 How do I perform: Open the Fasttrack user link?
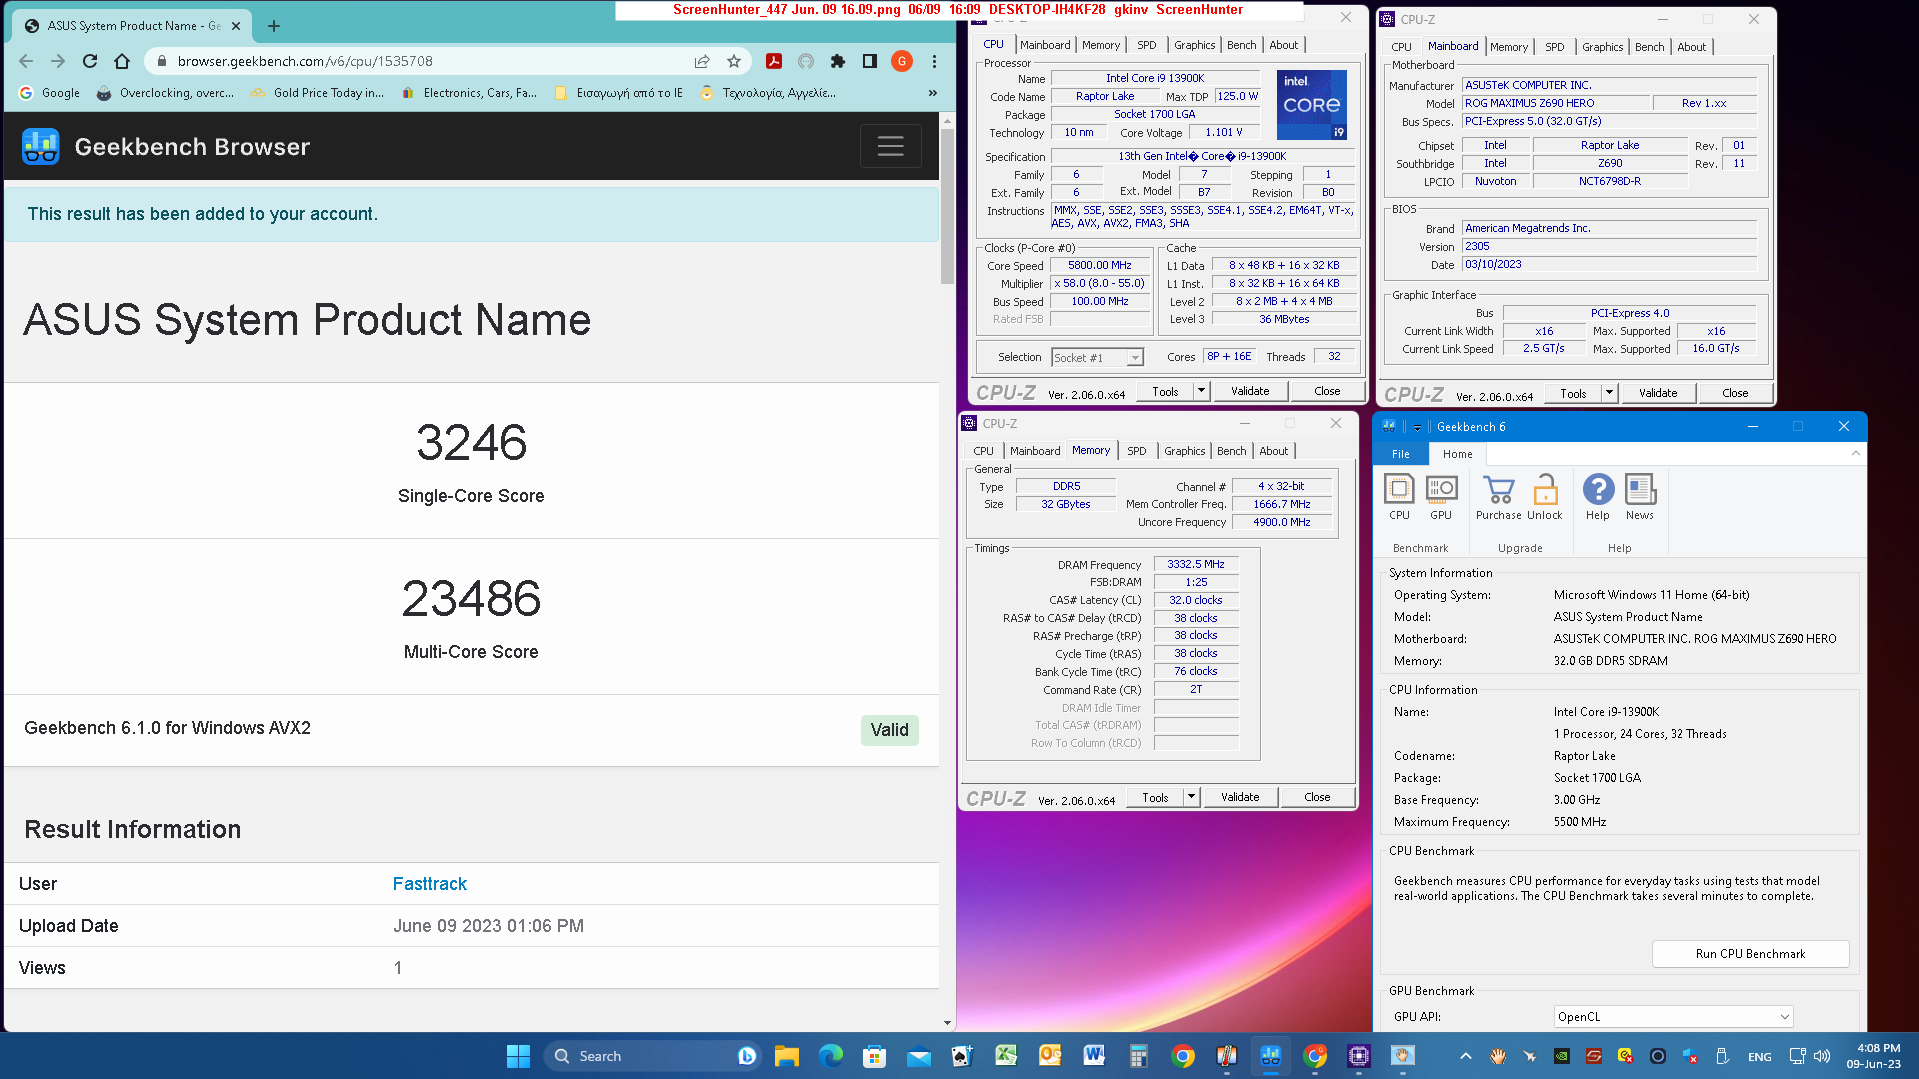[430, 884]
